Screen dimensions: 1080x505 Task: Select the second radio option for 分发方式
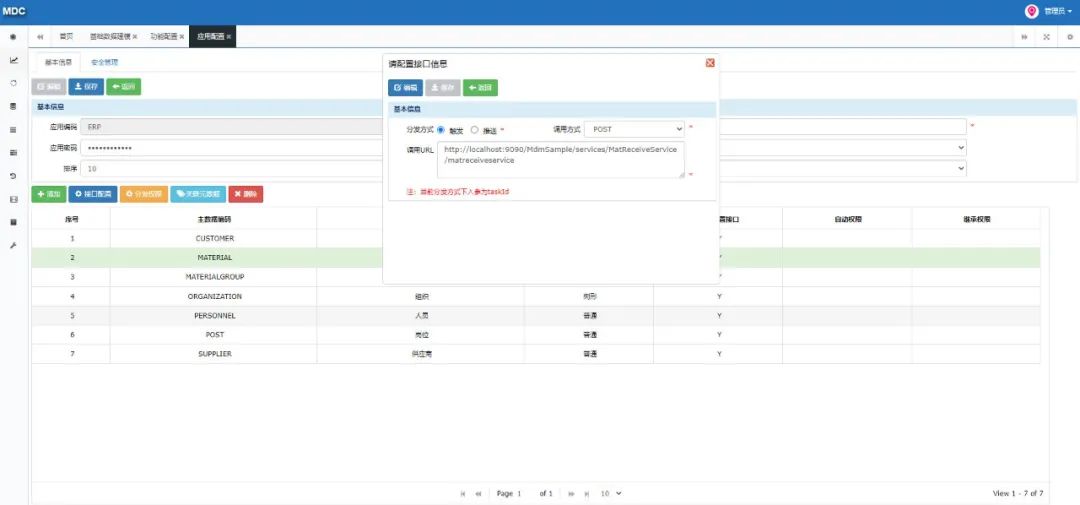click(x=475, y=129)
